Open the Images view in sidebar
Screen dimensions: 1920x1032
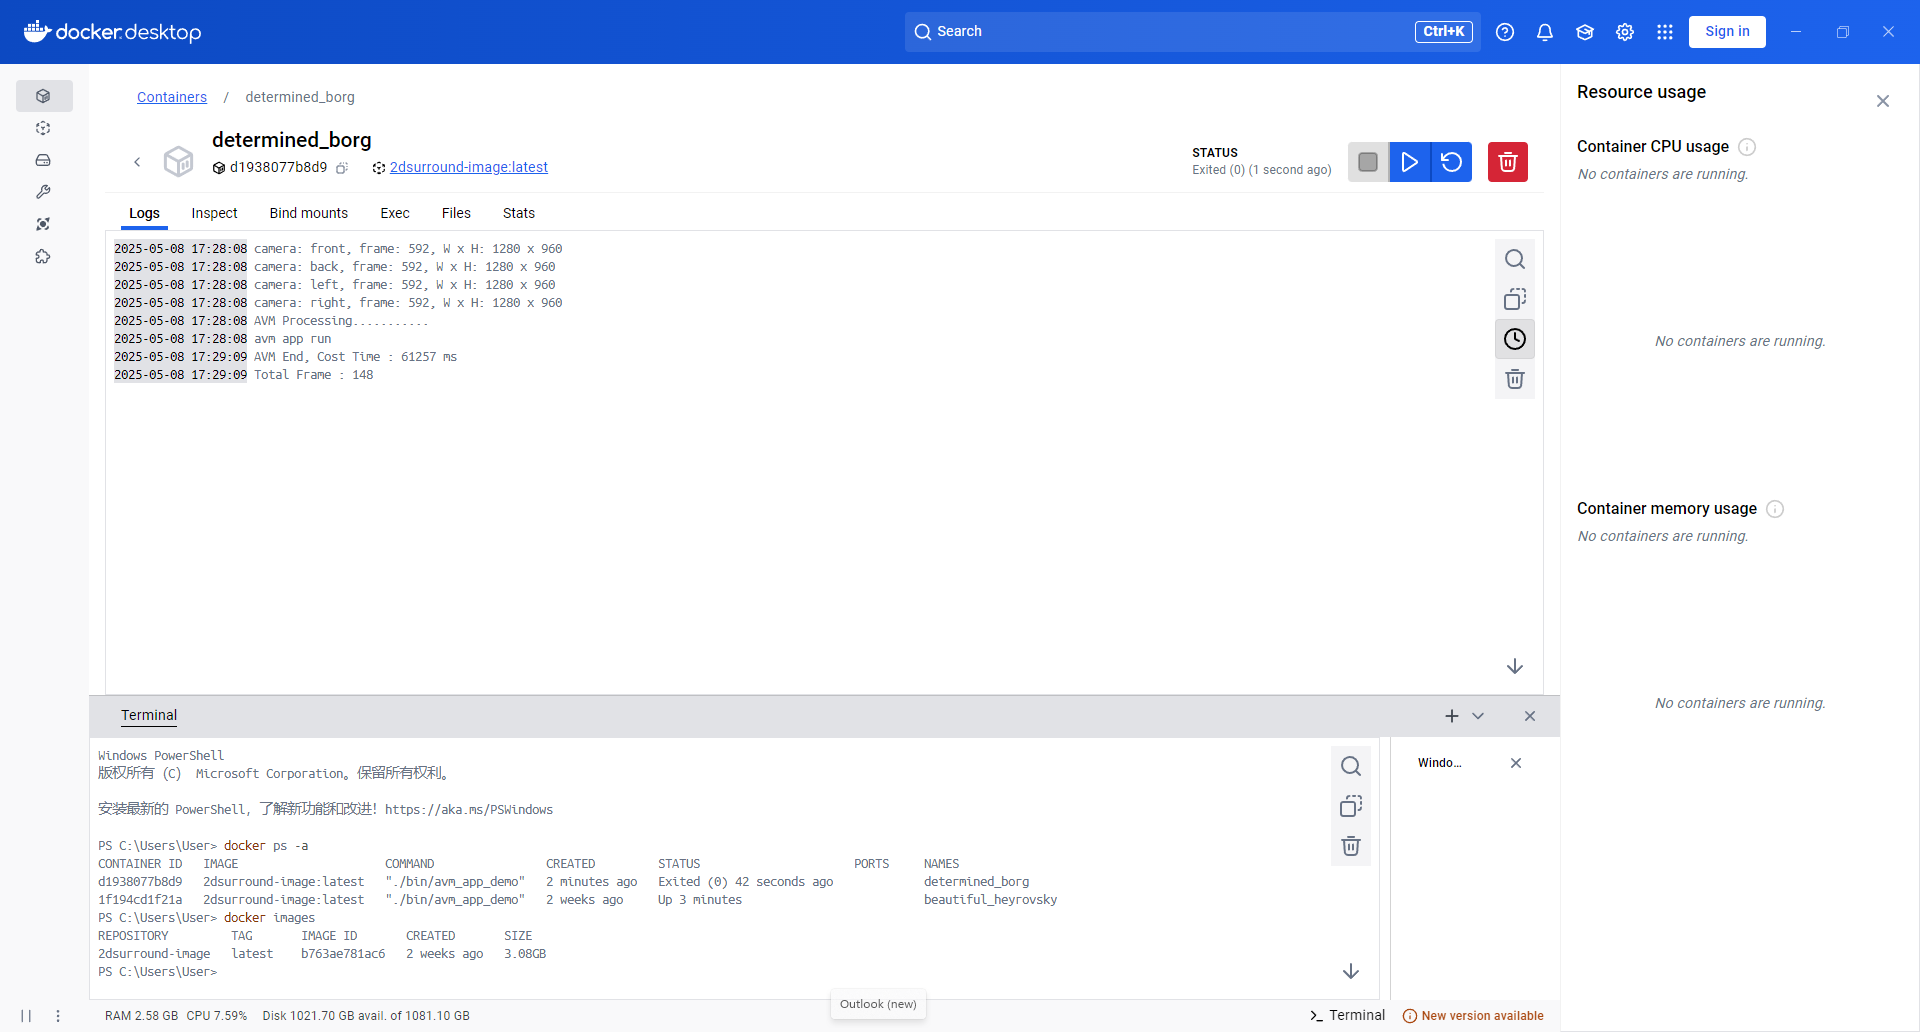coord(44,128)
